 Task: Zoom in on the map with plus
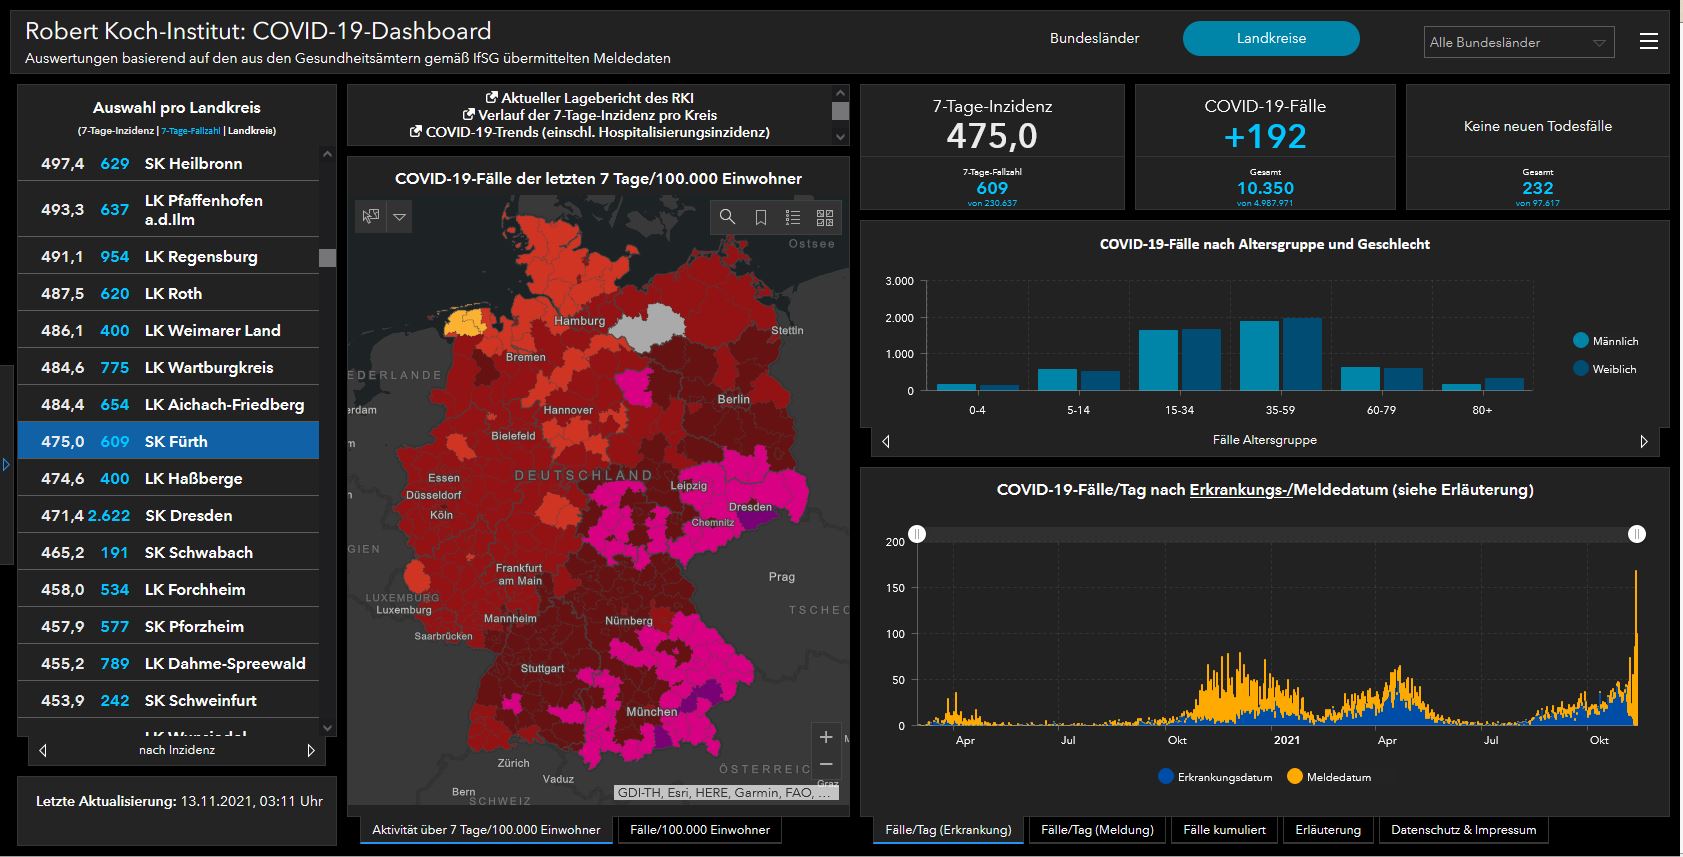pos(826,737)
